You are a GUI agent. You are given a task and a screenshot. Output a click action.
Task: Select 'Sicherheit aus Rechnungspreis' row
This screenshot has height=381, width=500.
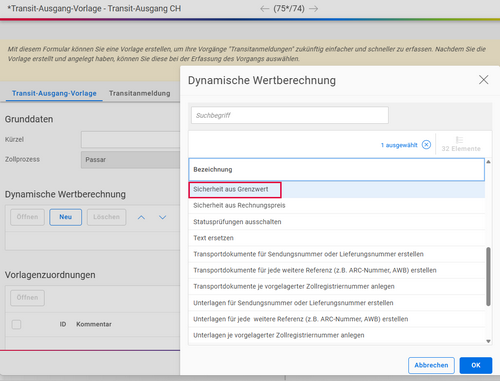coord(337,205)
